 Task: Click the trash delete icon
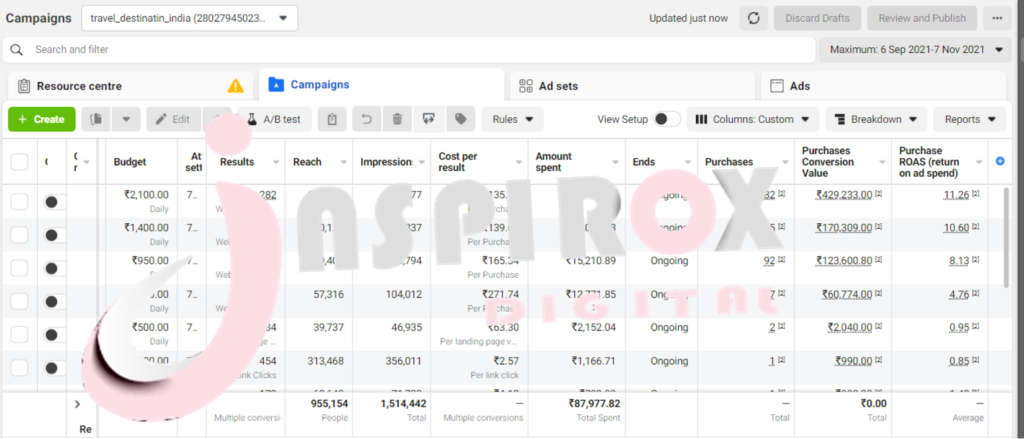(397, 119)
